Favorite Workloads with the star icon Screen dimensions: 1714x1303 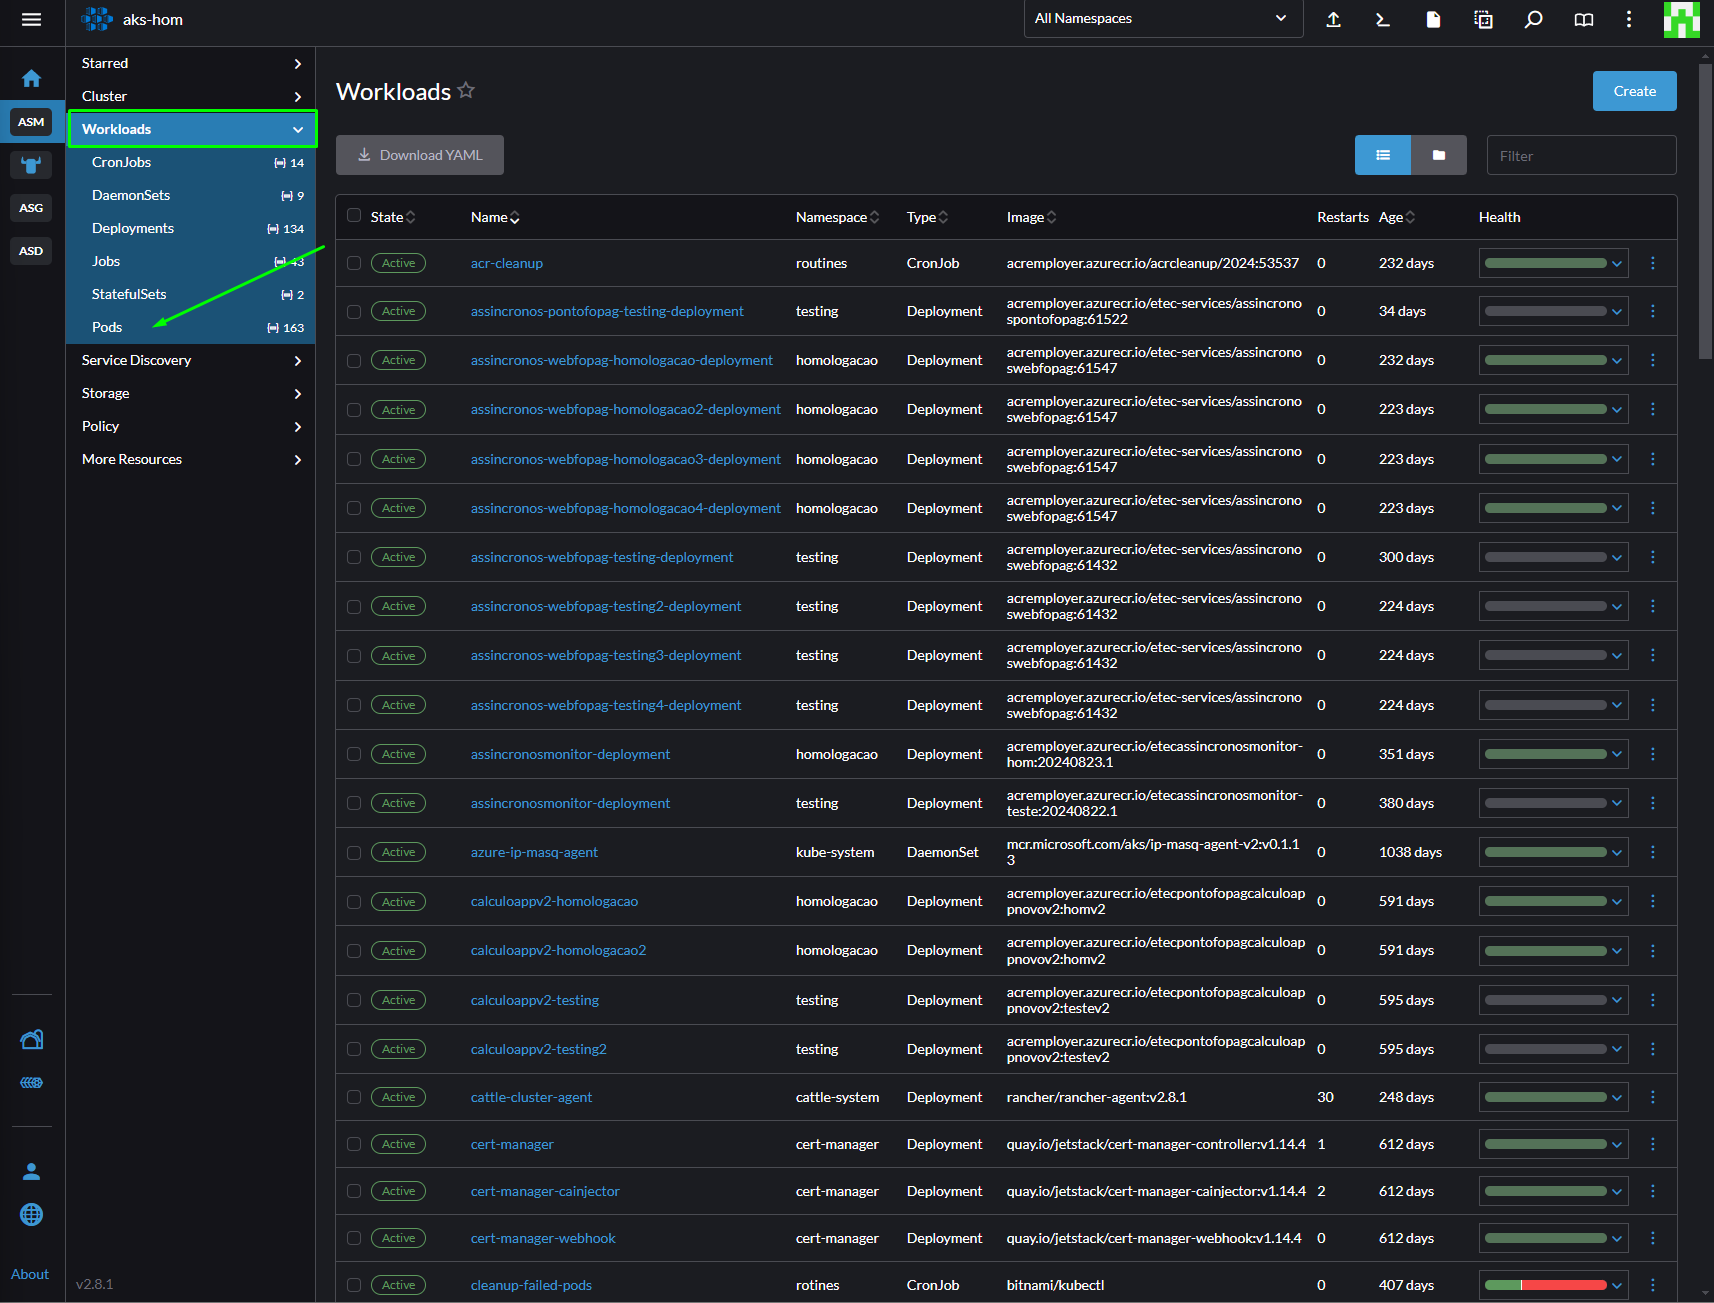[x=466, y=91]
